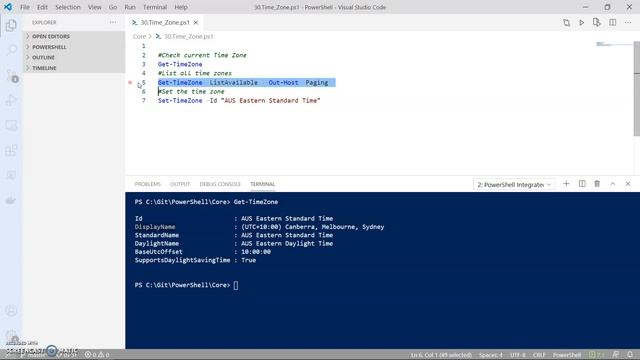Change line endings via CRLF indicator

[x=539, y=355]
